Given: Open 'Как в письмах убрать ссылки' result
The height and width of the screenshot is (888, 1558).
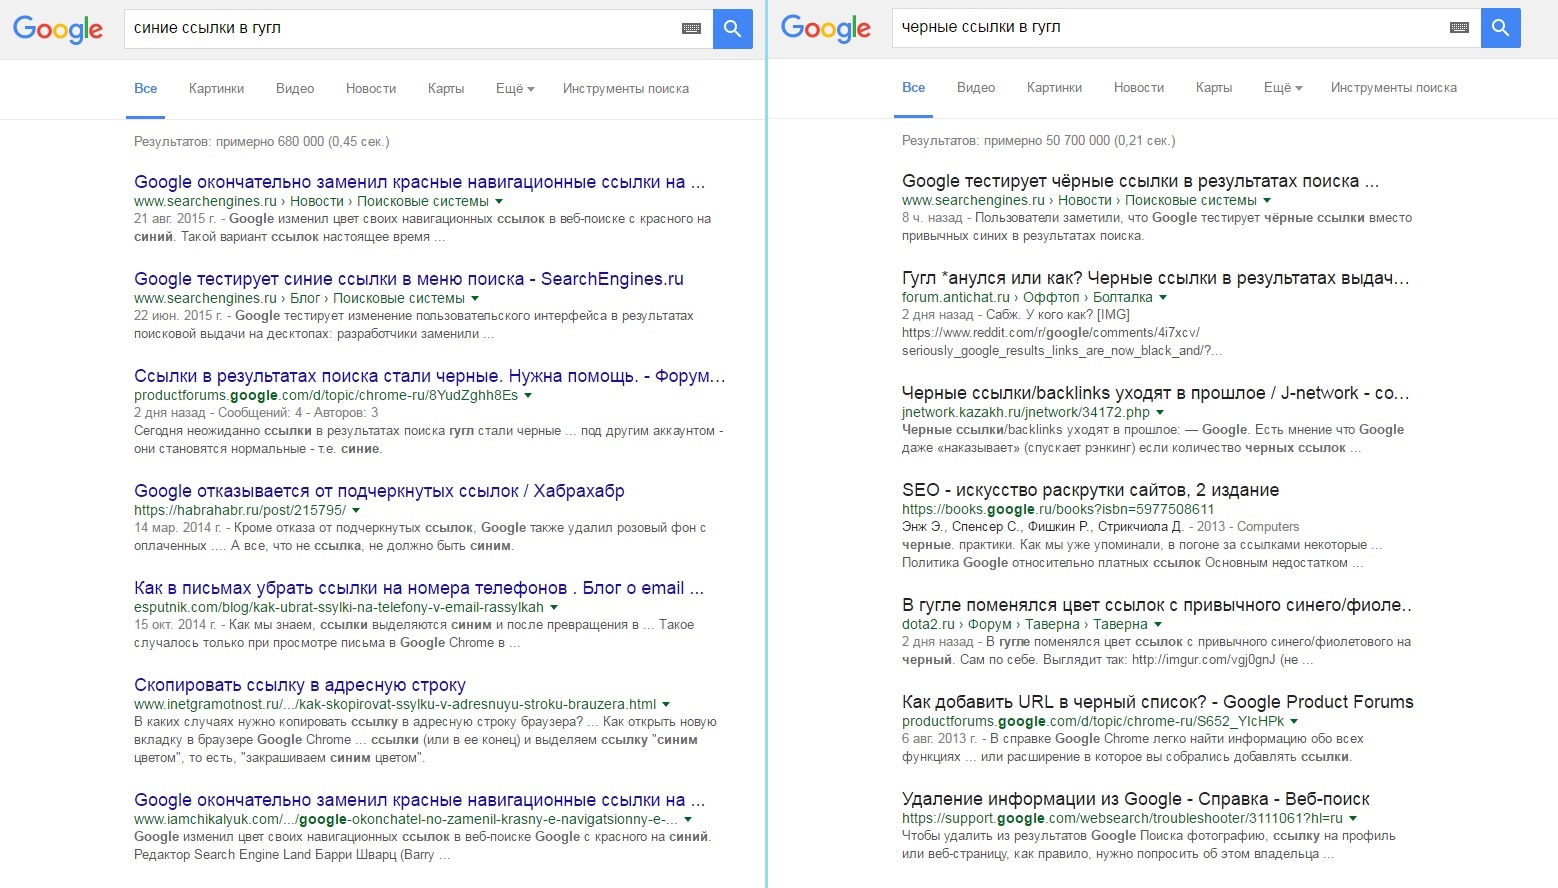Looking at the screenshot, I should click(x=419, y=588).
